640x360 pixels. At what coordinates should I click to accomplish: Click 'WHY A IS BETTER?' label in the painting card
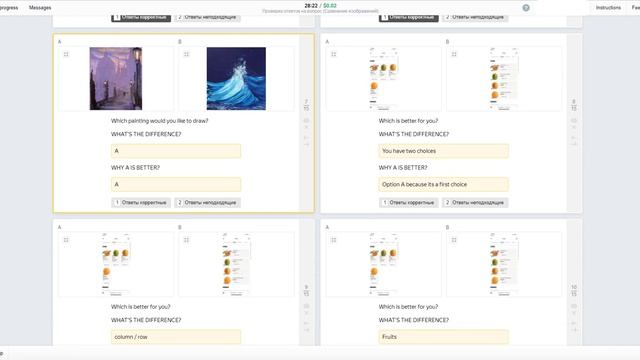(135, 168)
